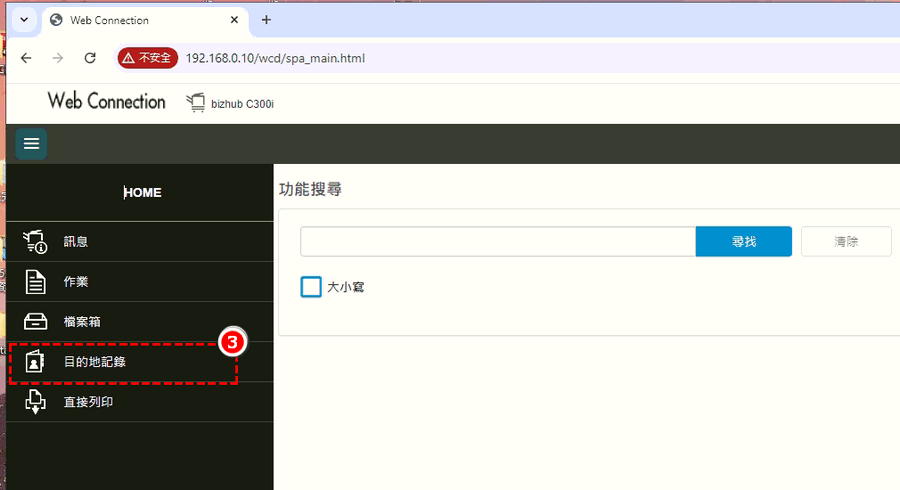Click the 作業 document icon
Image resolution: width=900 pixels, height=490 pixels.
coord(35,282)
